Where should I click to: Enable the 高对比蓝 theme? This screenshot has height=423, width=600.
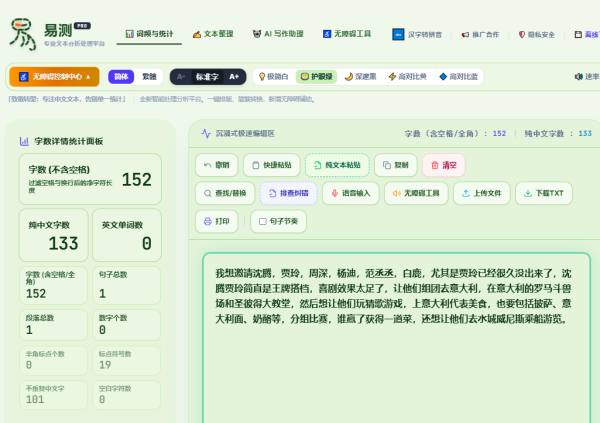click(x=458, y=77)
